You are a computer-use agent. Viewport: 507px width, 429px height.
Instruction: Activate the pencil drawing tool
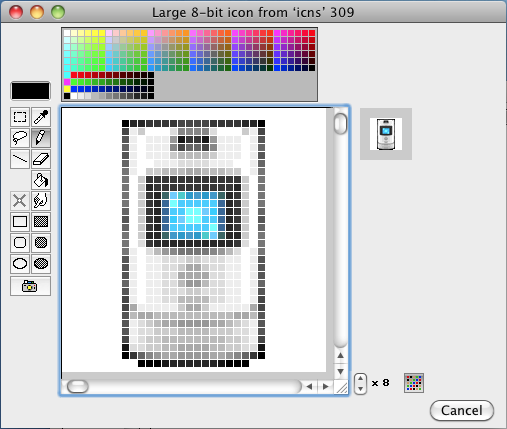(x=41, y=138)
